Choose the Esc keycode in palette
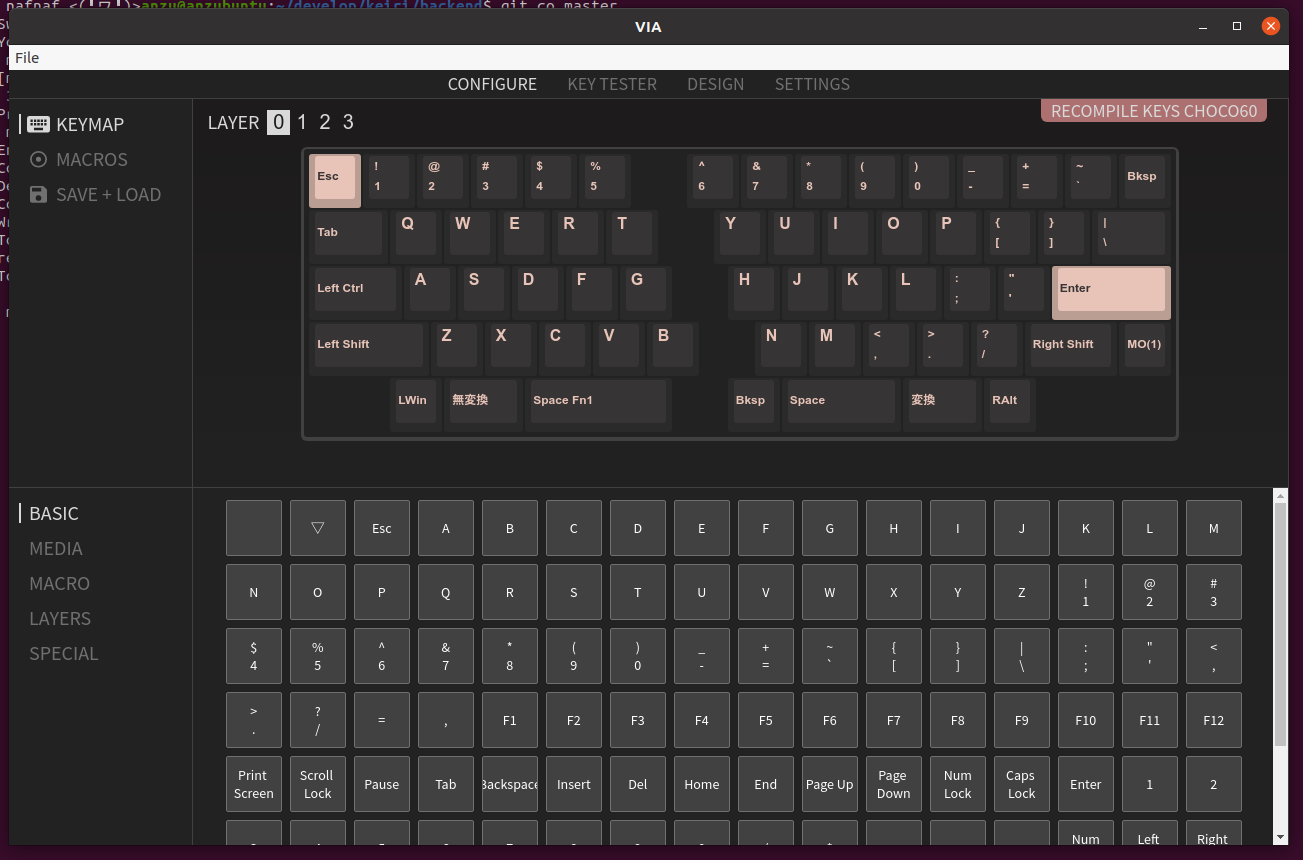The image size is (1303, 860). coord(382,528)
